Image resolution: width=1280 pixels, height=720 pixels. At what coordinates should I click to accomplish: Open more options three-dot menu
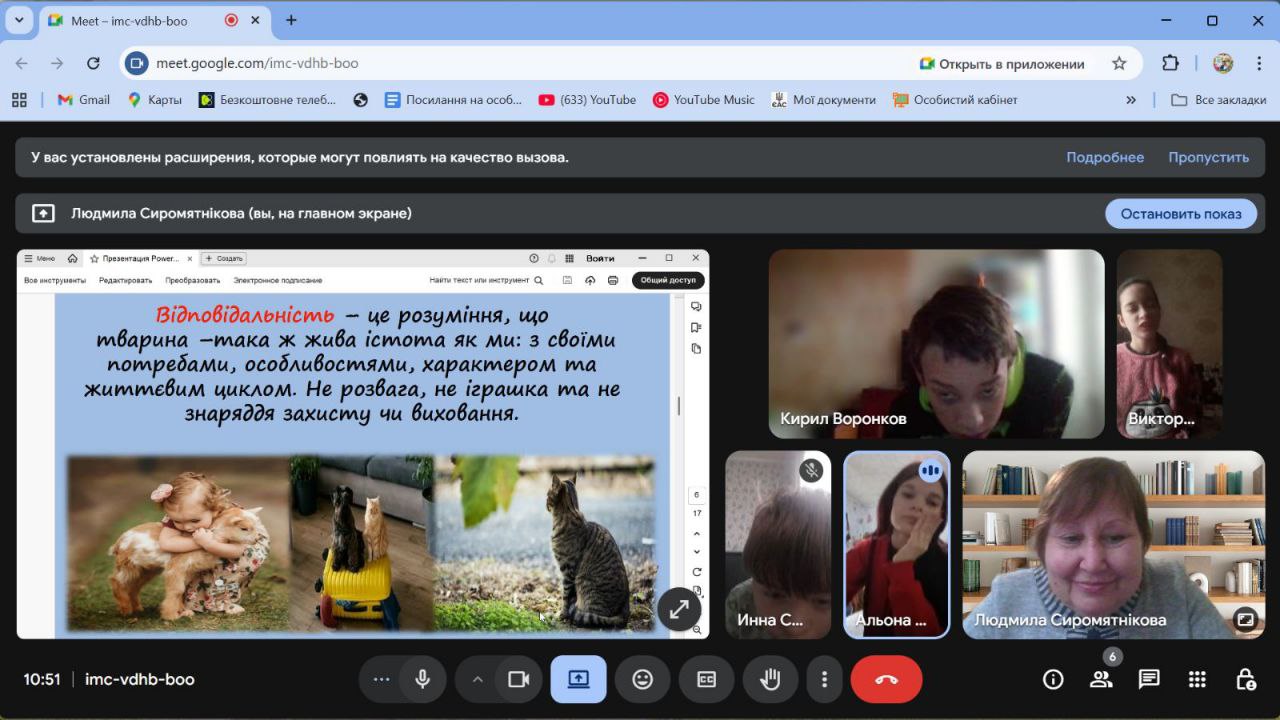[x=824, y=679]
